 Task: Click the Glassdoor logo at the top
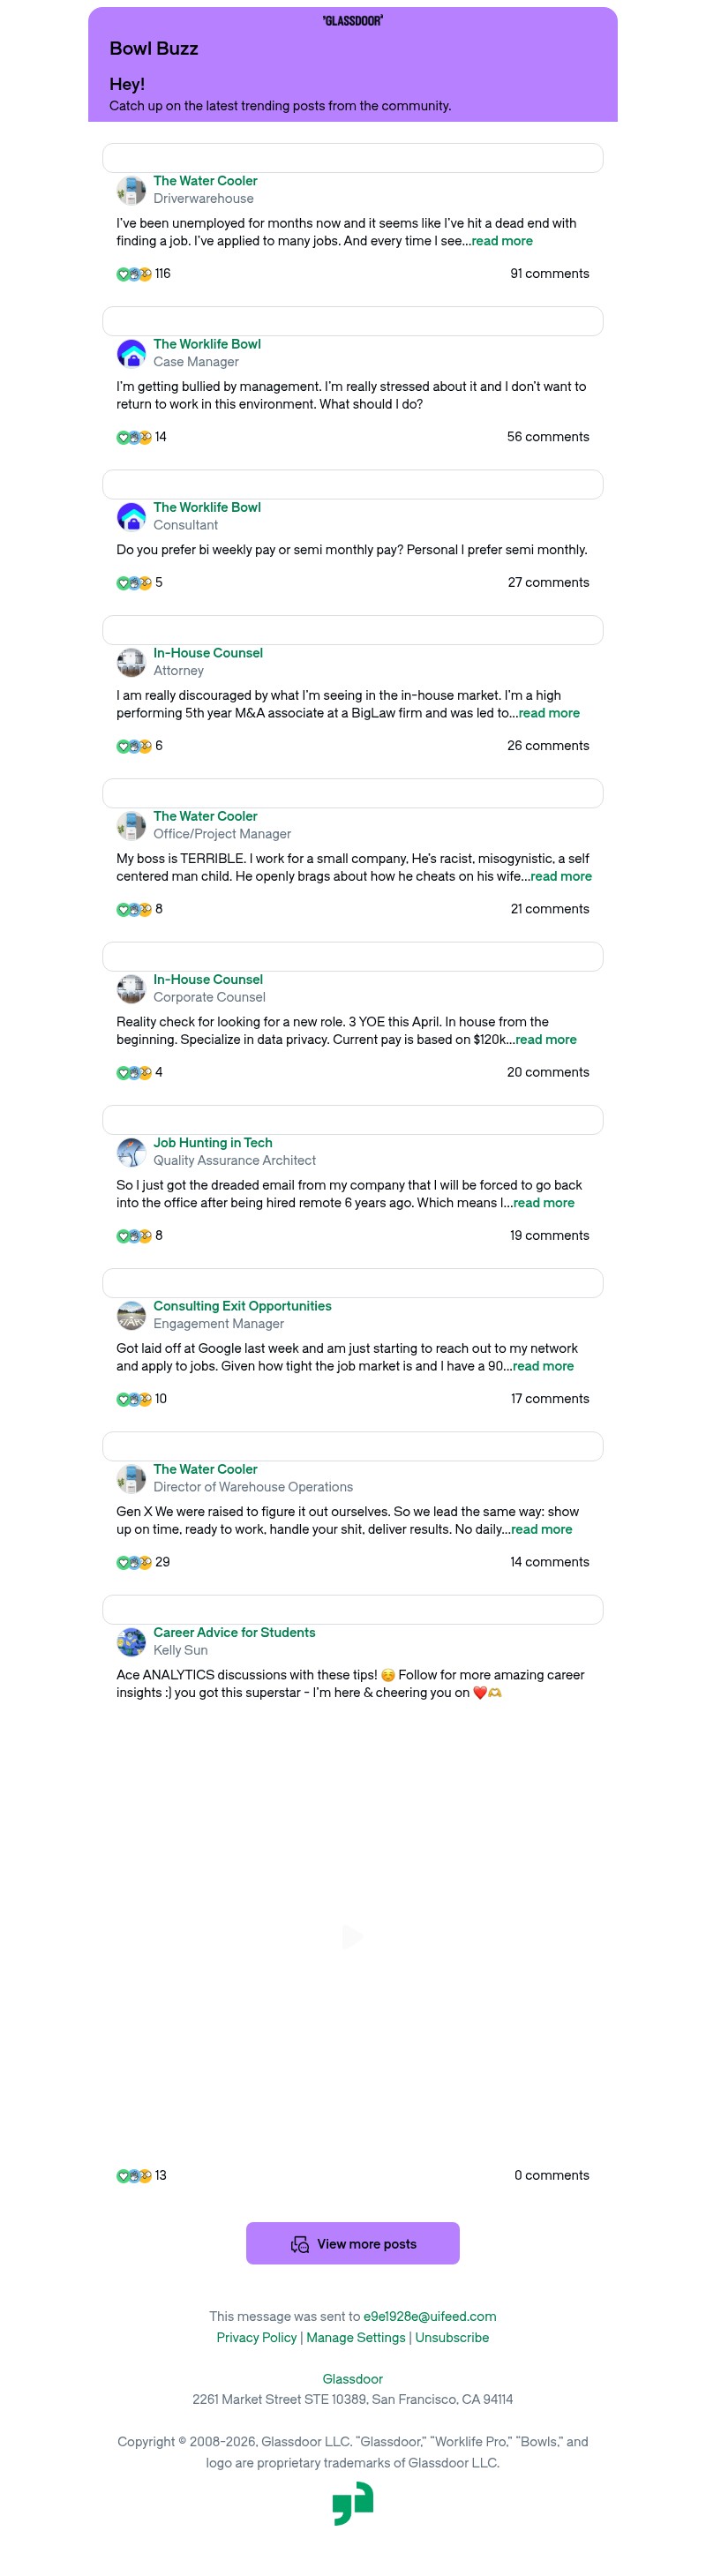point(352,21)
